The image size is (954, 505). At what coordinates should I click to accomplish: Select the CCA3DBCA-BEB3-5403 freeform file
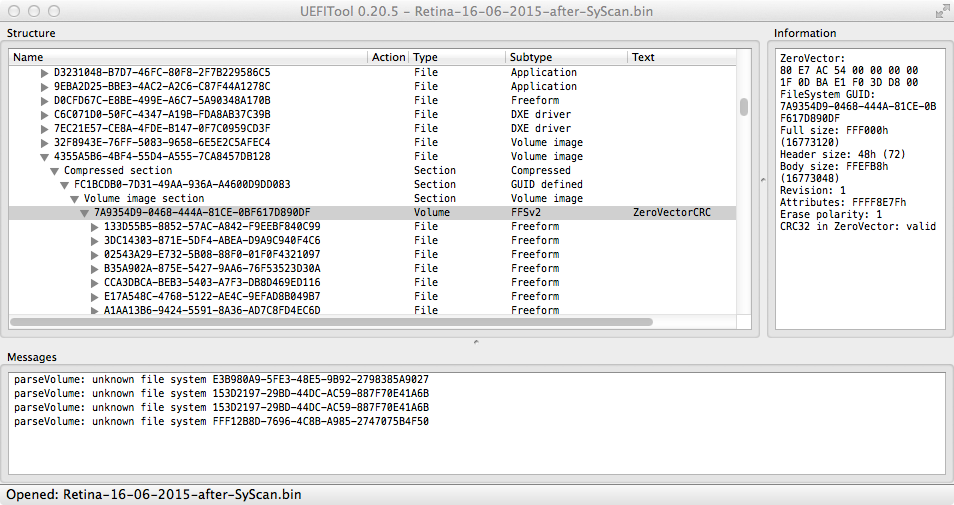click(x=211, y=283)
